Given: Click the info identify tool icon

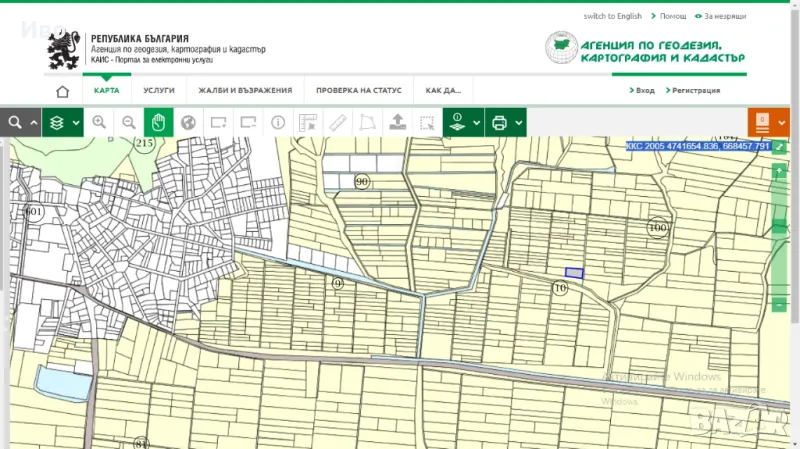Looking at the screenshot, I should click(278, 123).
